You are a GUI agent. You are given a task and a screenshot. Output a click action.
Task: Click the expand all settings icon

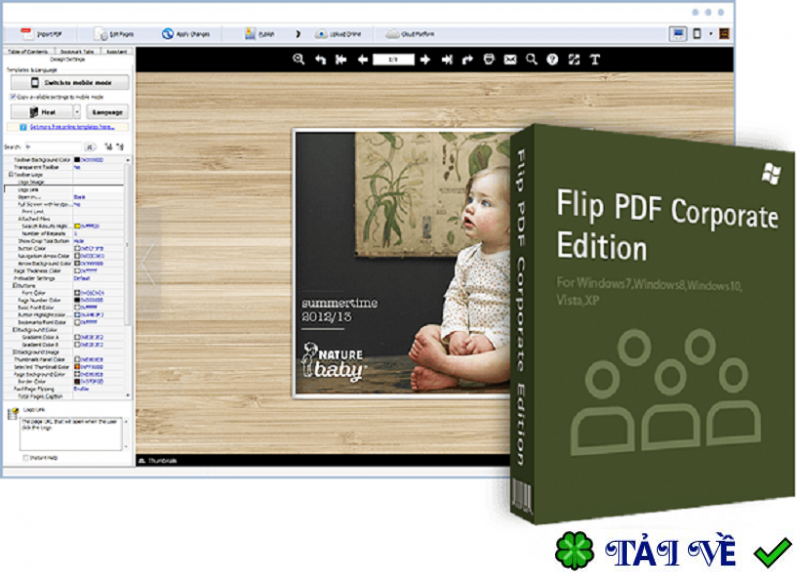click(109, 147)
